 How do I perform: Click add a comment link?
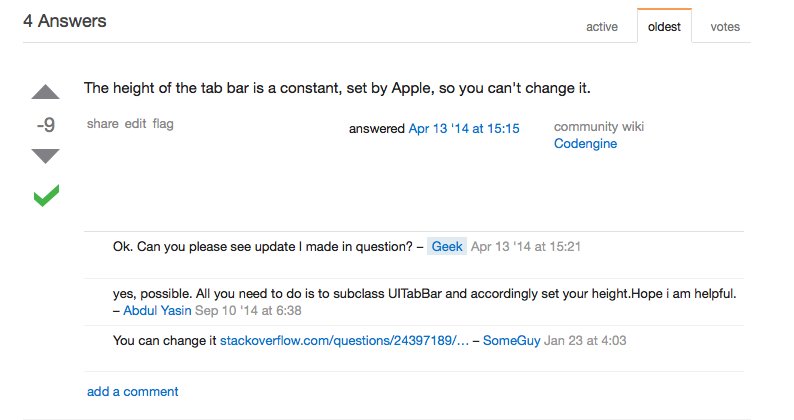tap(133, 392)
